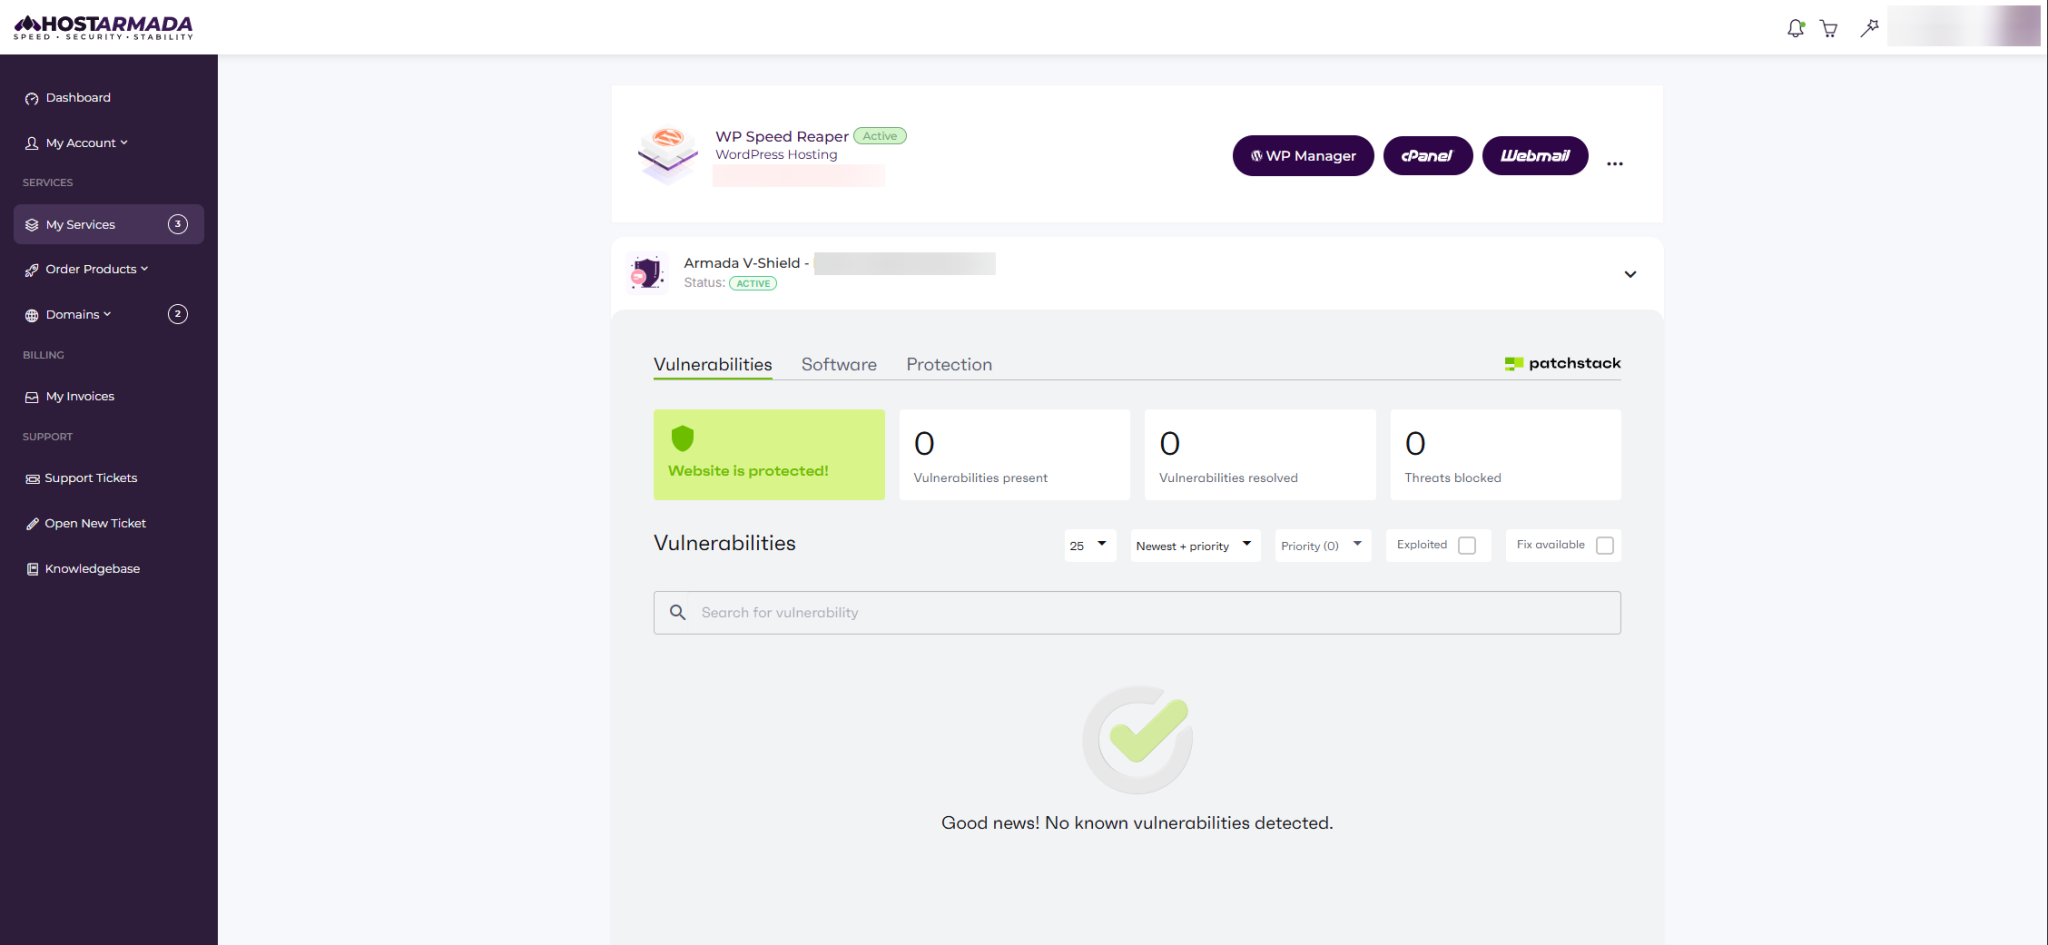The width and height of the screenshot is (2048, 945).
Task: Switch to the Protection tab
Action: (x=949, y=365)
